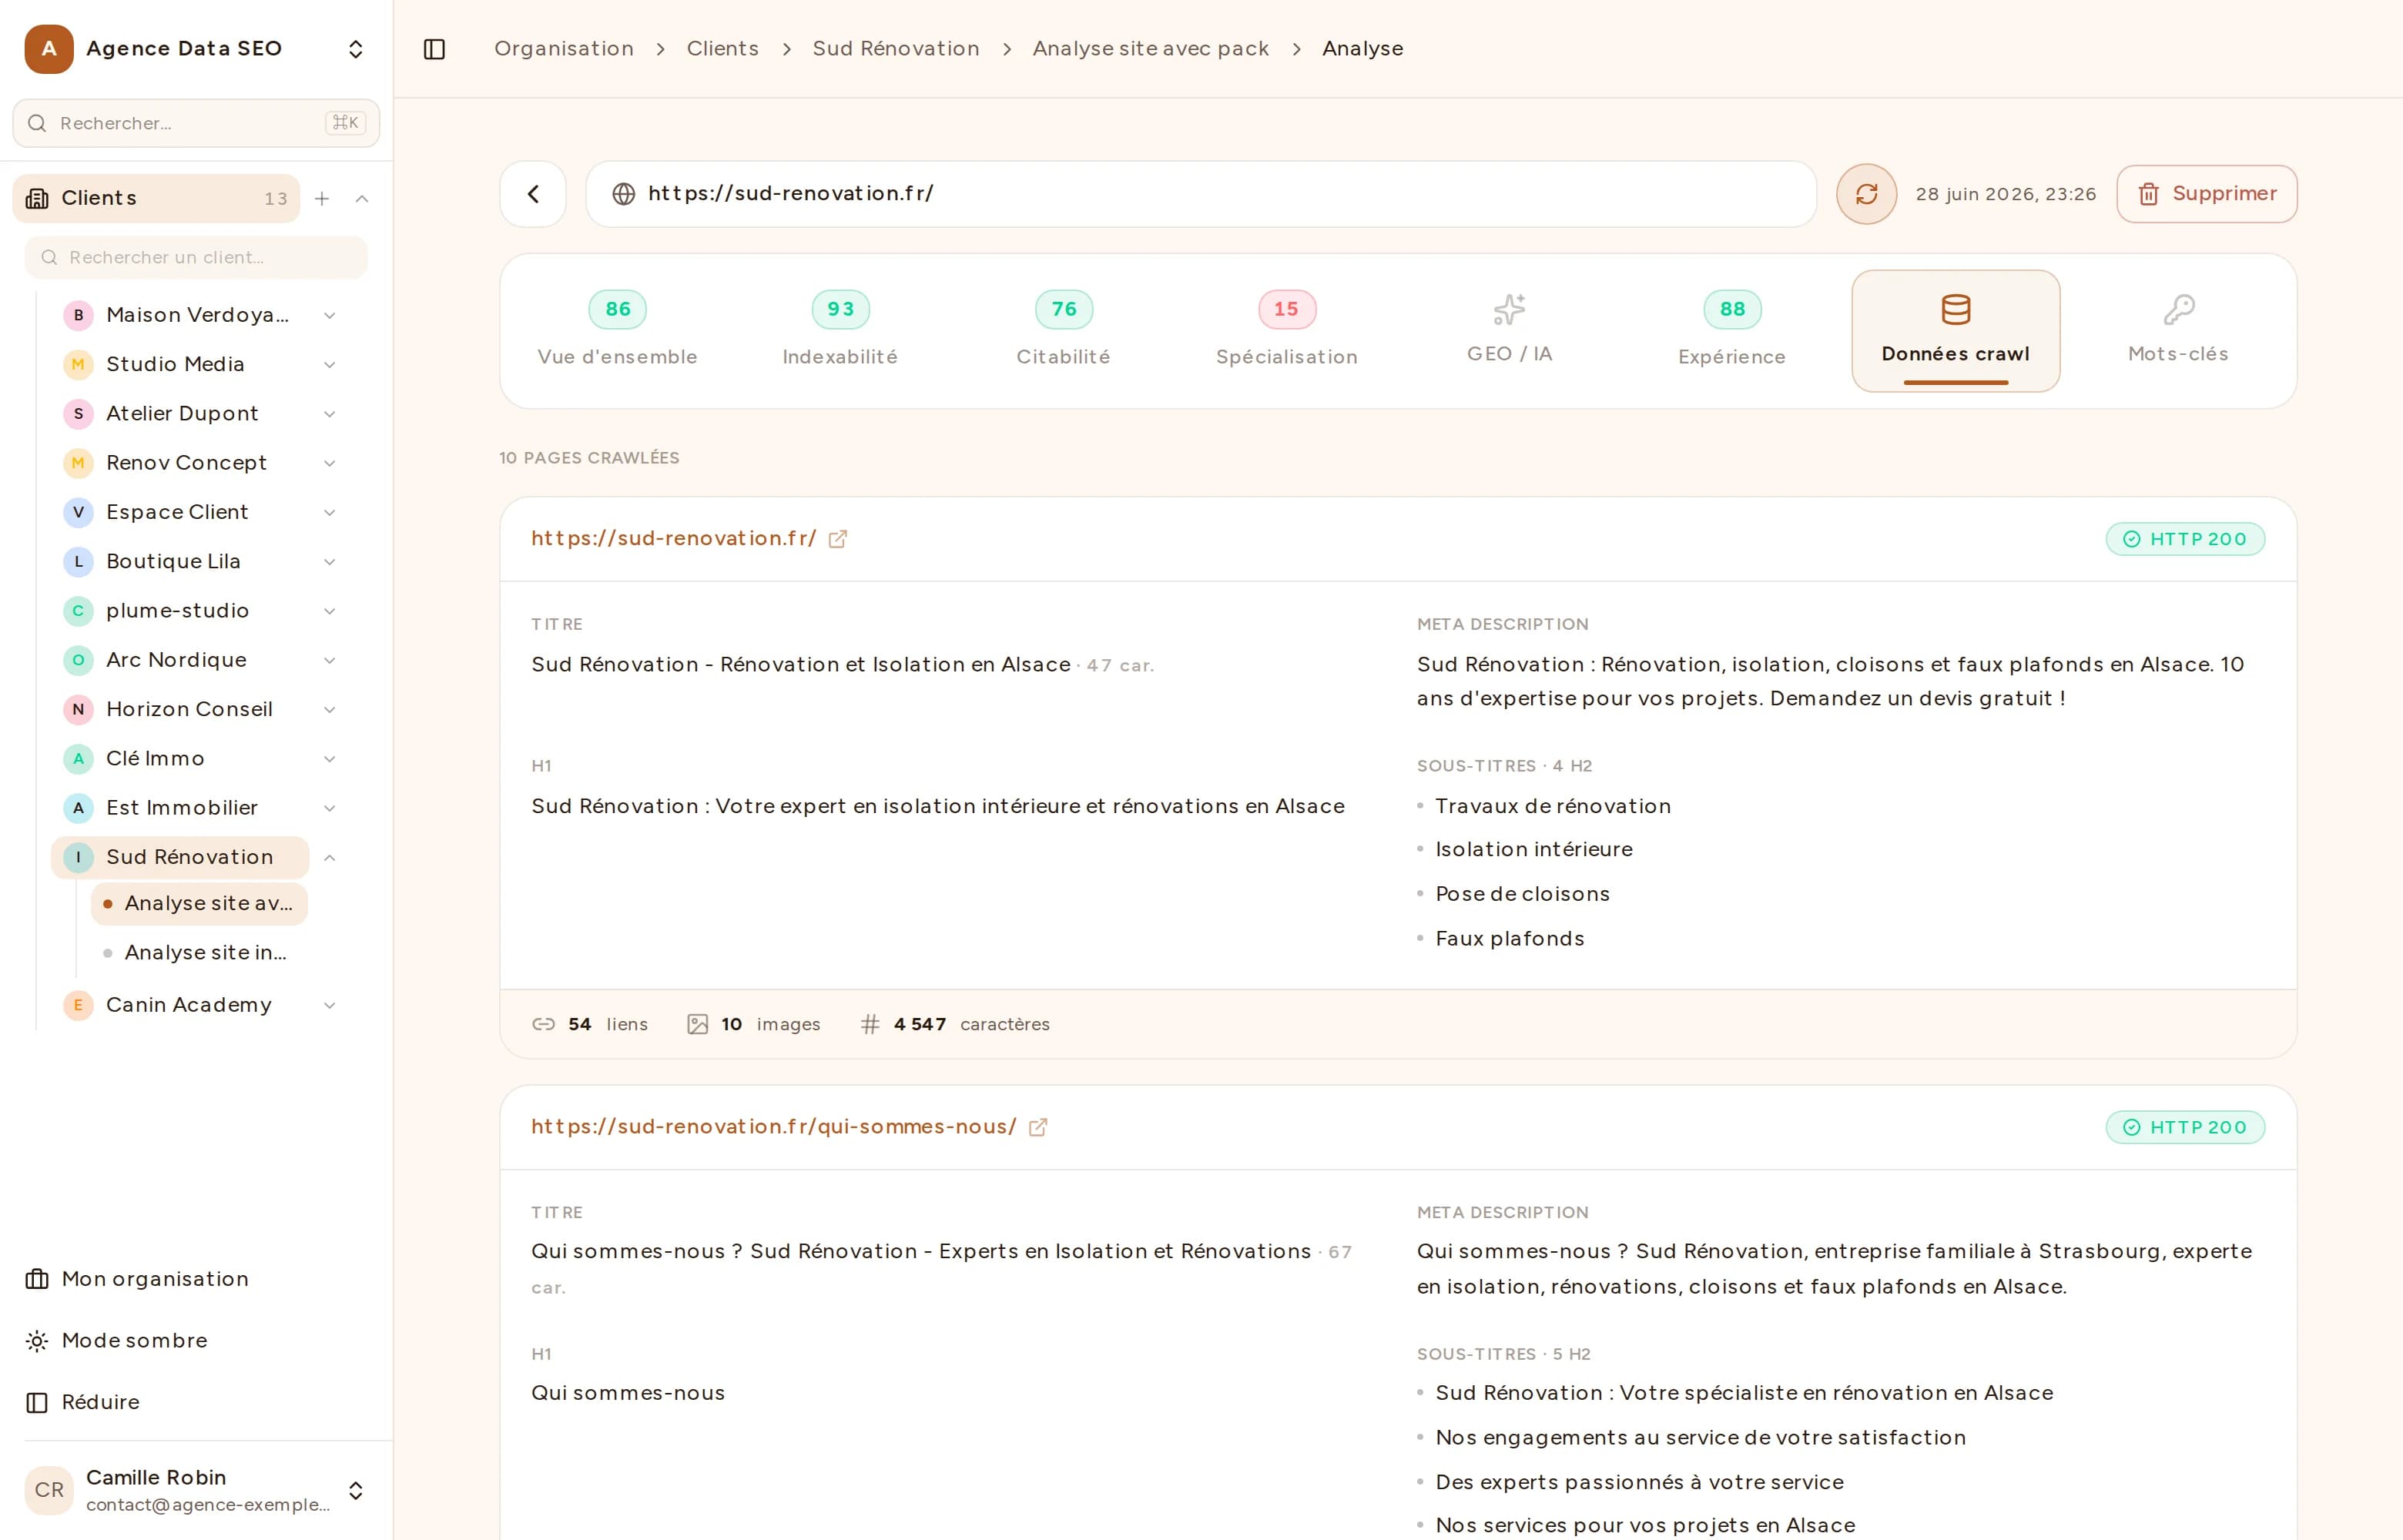Click the Données crawl database icon
The image size is (2403, 1540).
click(x=1955, y=309)
